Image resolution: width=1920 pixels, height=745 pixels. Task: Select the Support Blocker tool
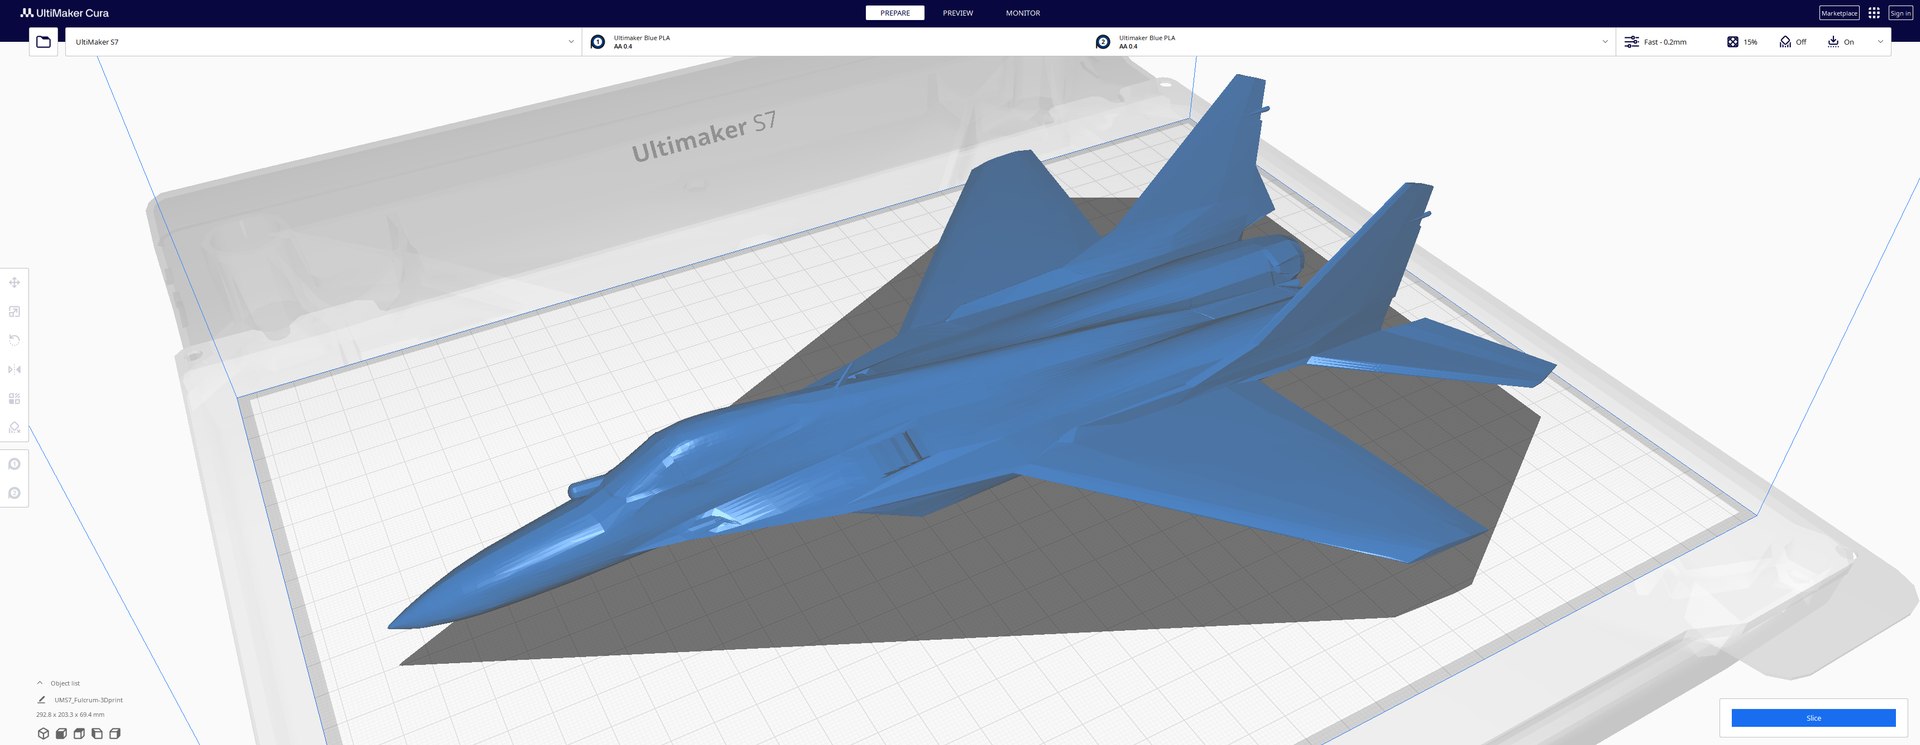[x=14, y=427]
